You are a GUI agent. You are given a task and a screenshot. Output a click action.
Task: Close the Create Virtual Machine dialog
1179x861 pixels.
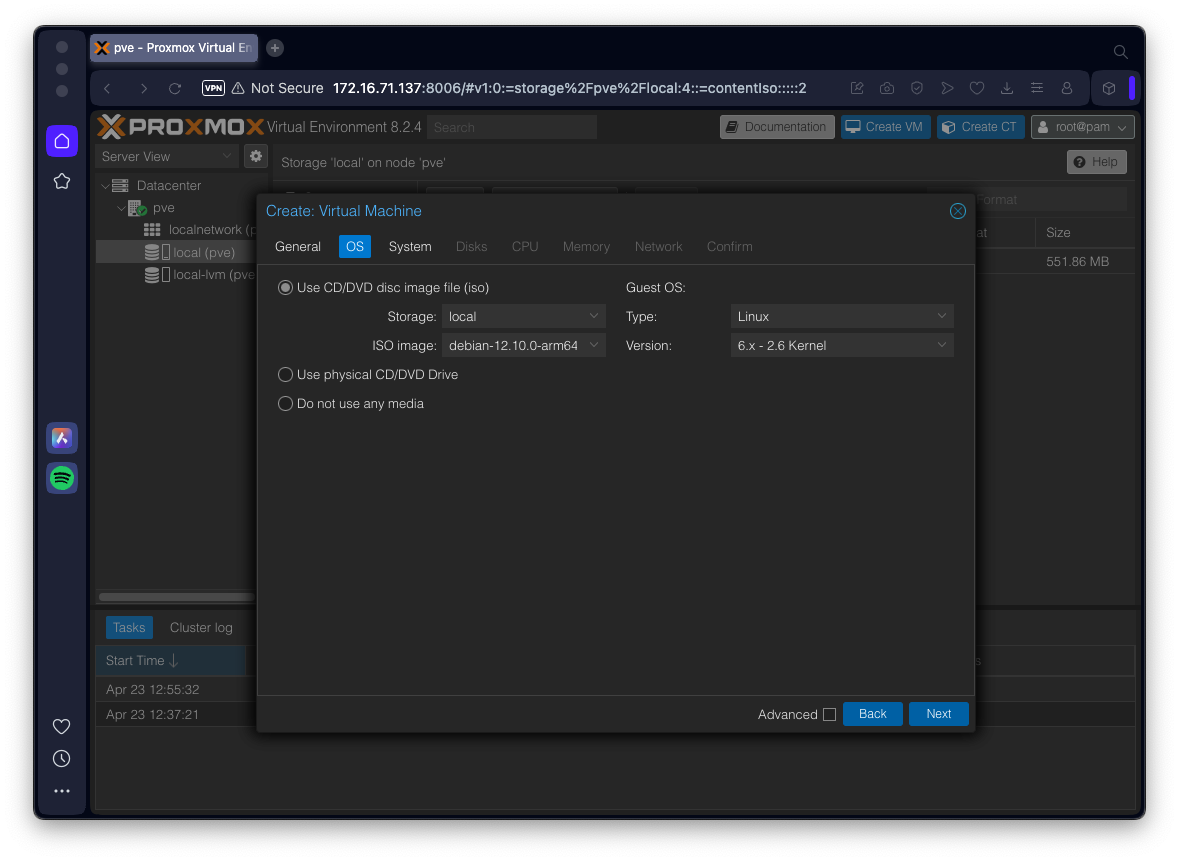pyautogui.click(x=957, y=211)
